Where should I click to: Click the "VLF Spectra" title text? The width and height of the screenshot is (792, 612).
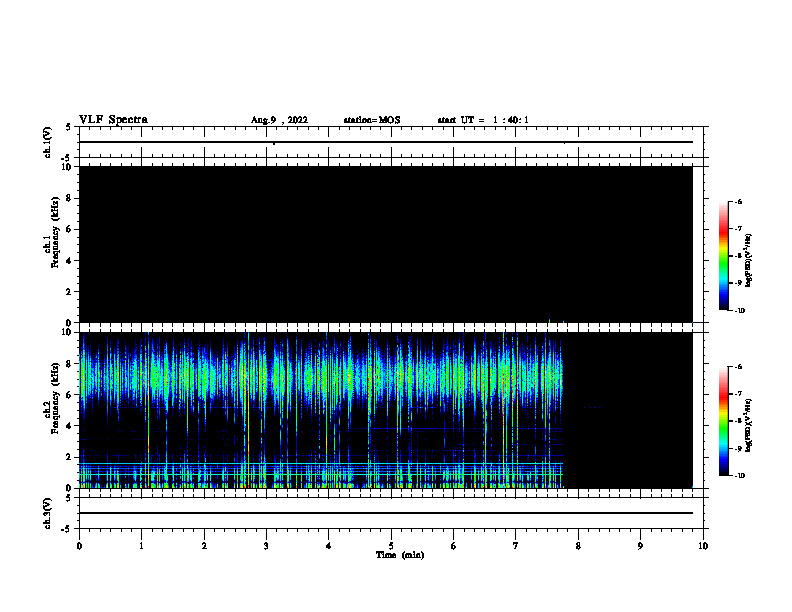[113, 120]
